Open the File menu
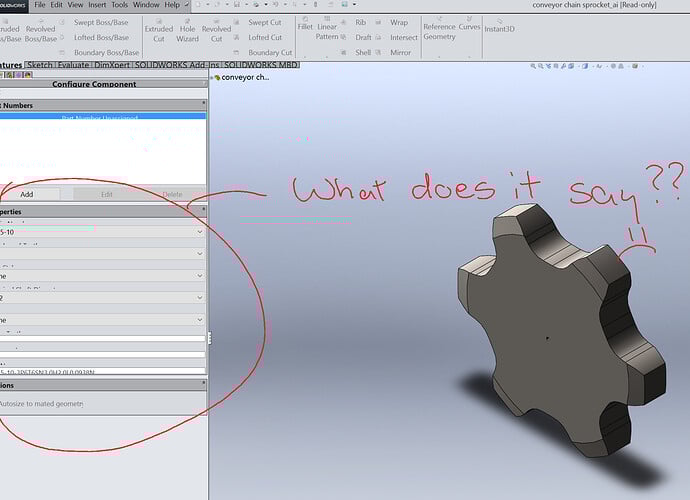Image resolution: width=690 pixels, height=500 pixels. click(40, 5)
